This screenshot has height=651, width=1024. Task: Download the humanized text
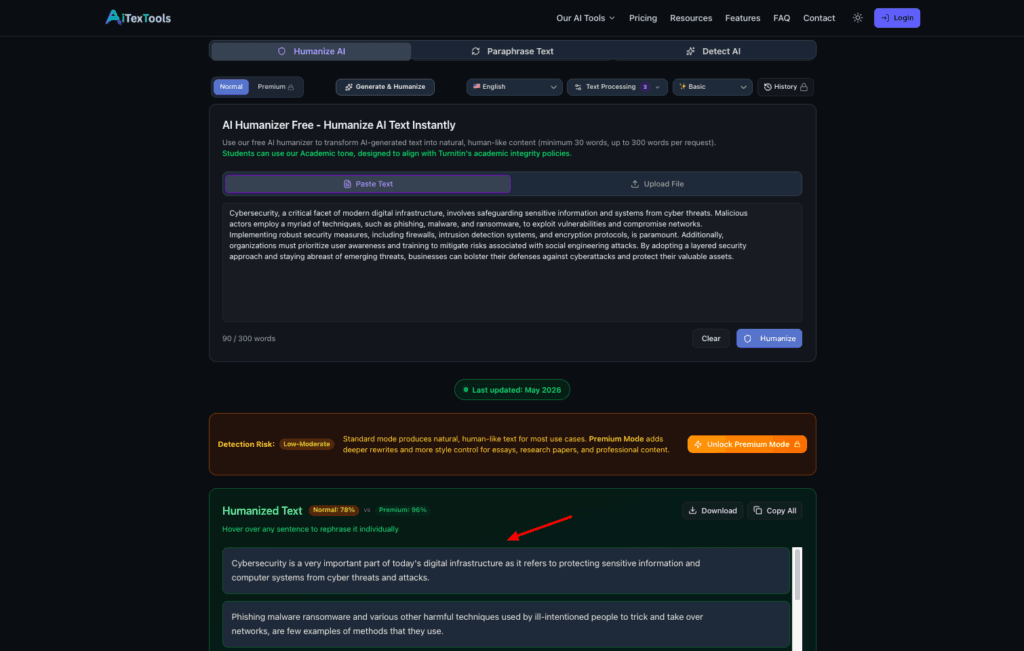coord(712,511)
